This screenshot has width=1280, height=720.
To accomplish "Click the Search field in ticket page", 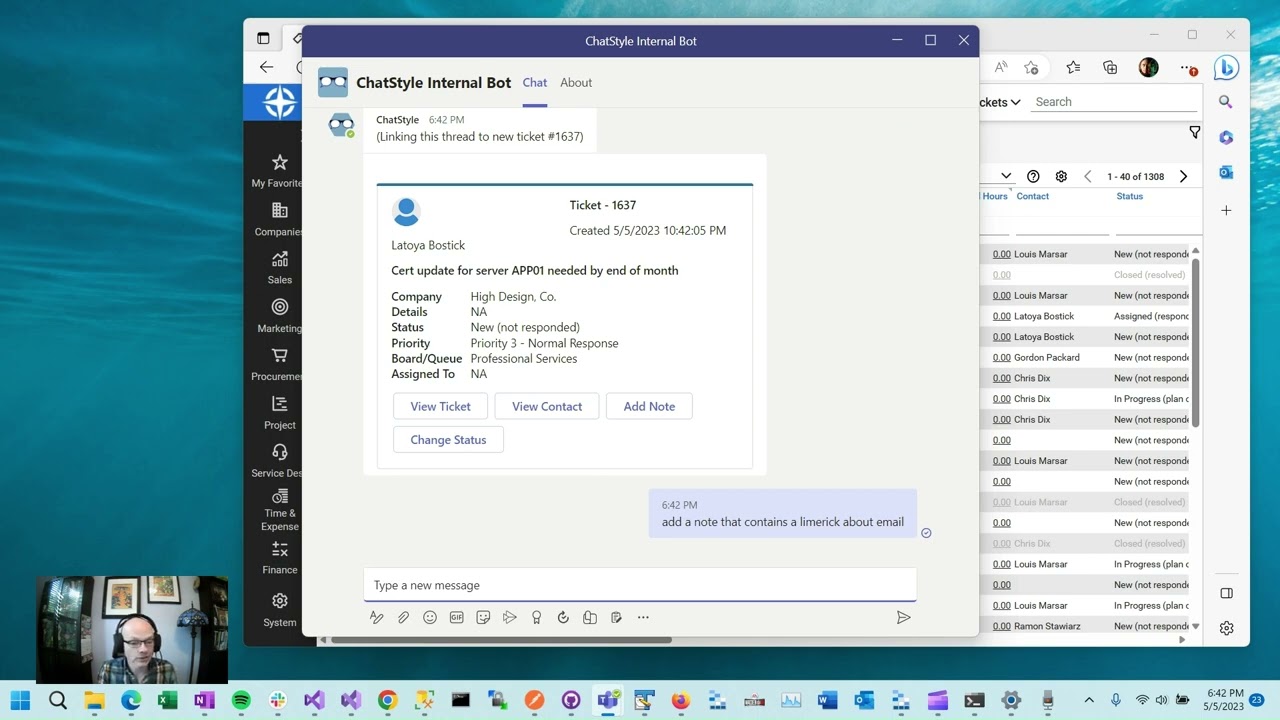I will [1113, 102].
